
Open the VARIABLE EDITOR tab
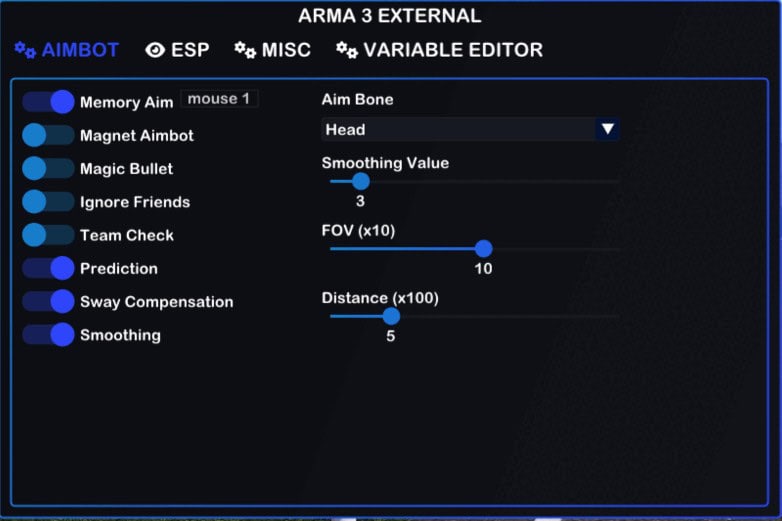453,50
